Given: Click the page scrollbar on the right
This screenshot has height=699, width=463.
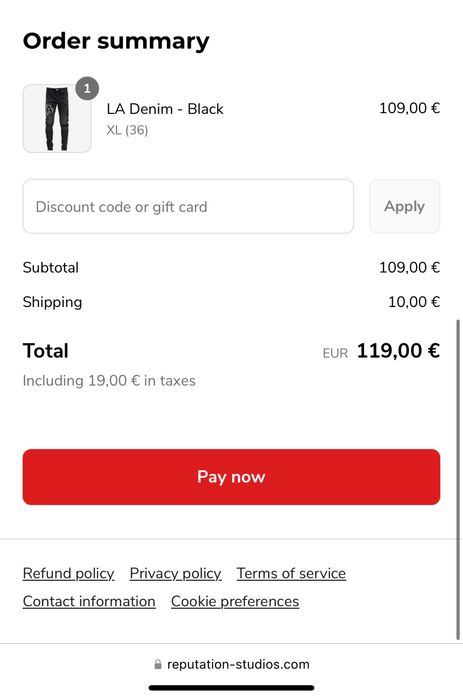Looking at the screenshot, I should tap(458, 480).
